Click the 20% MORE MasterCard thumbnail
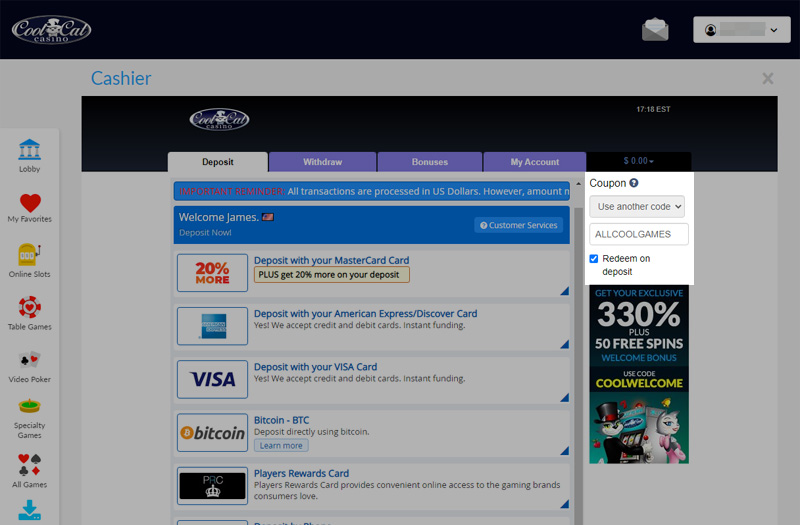Image resolution: width=800 pixels, height=525 pixels. tap(212, 273)
